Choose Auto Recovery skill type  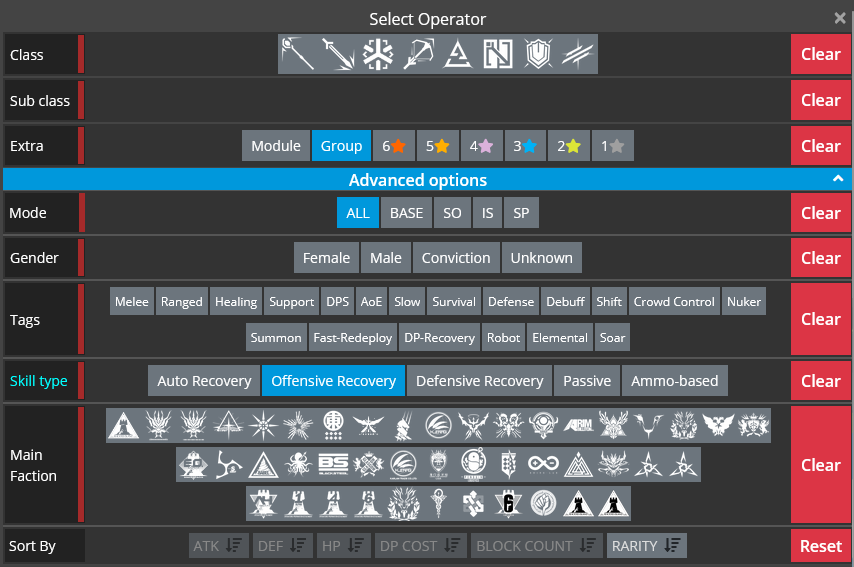click(204, 381)
